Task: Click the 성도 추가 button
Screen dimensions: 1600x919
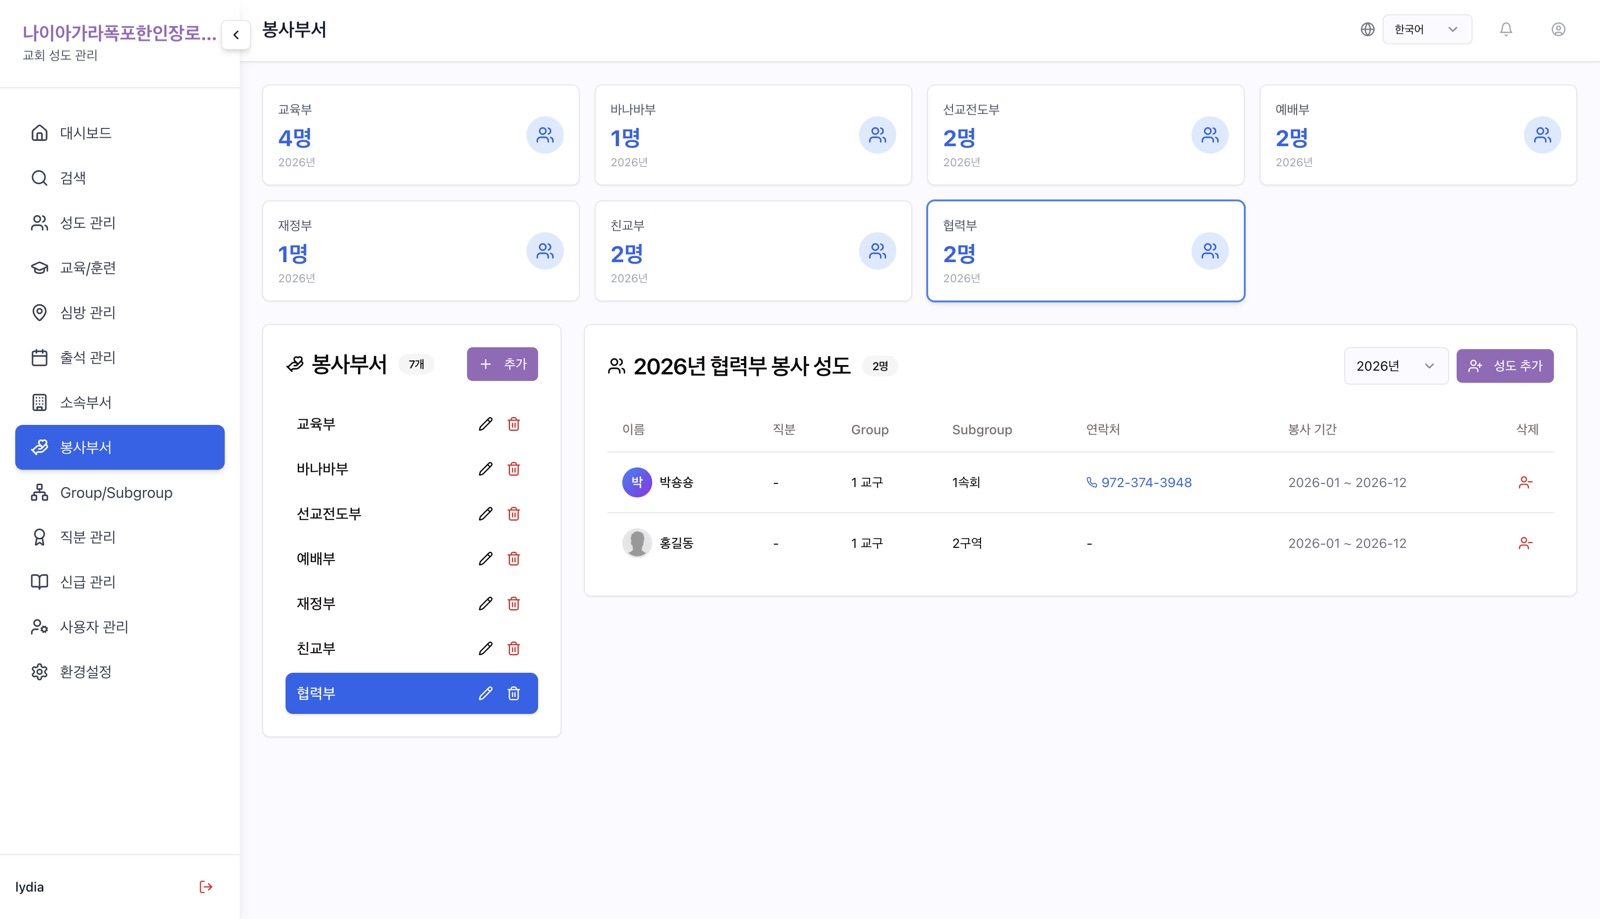Action: (1505, 366)
